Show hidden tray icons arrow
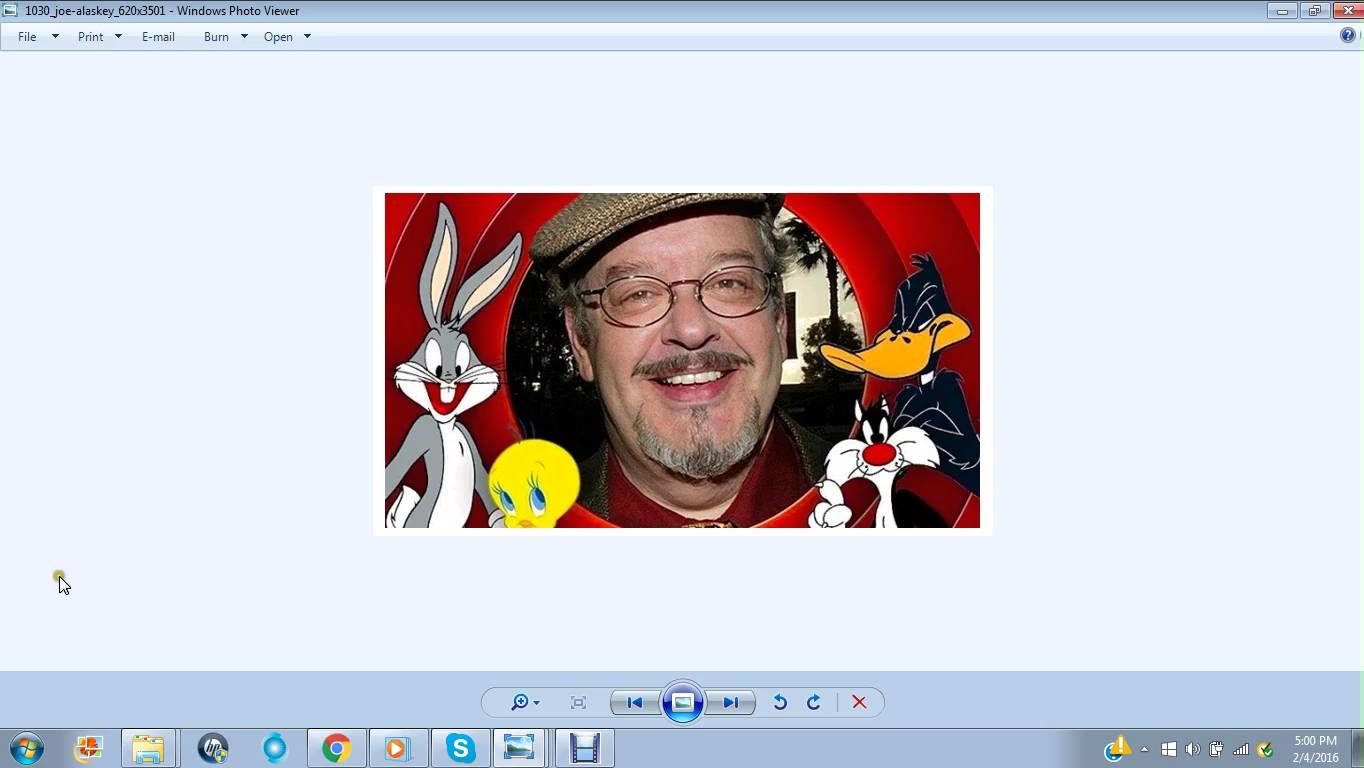 coord(1145,749)
